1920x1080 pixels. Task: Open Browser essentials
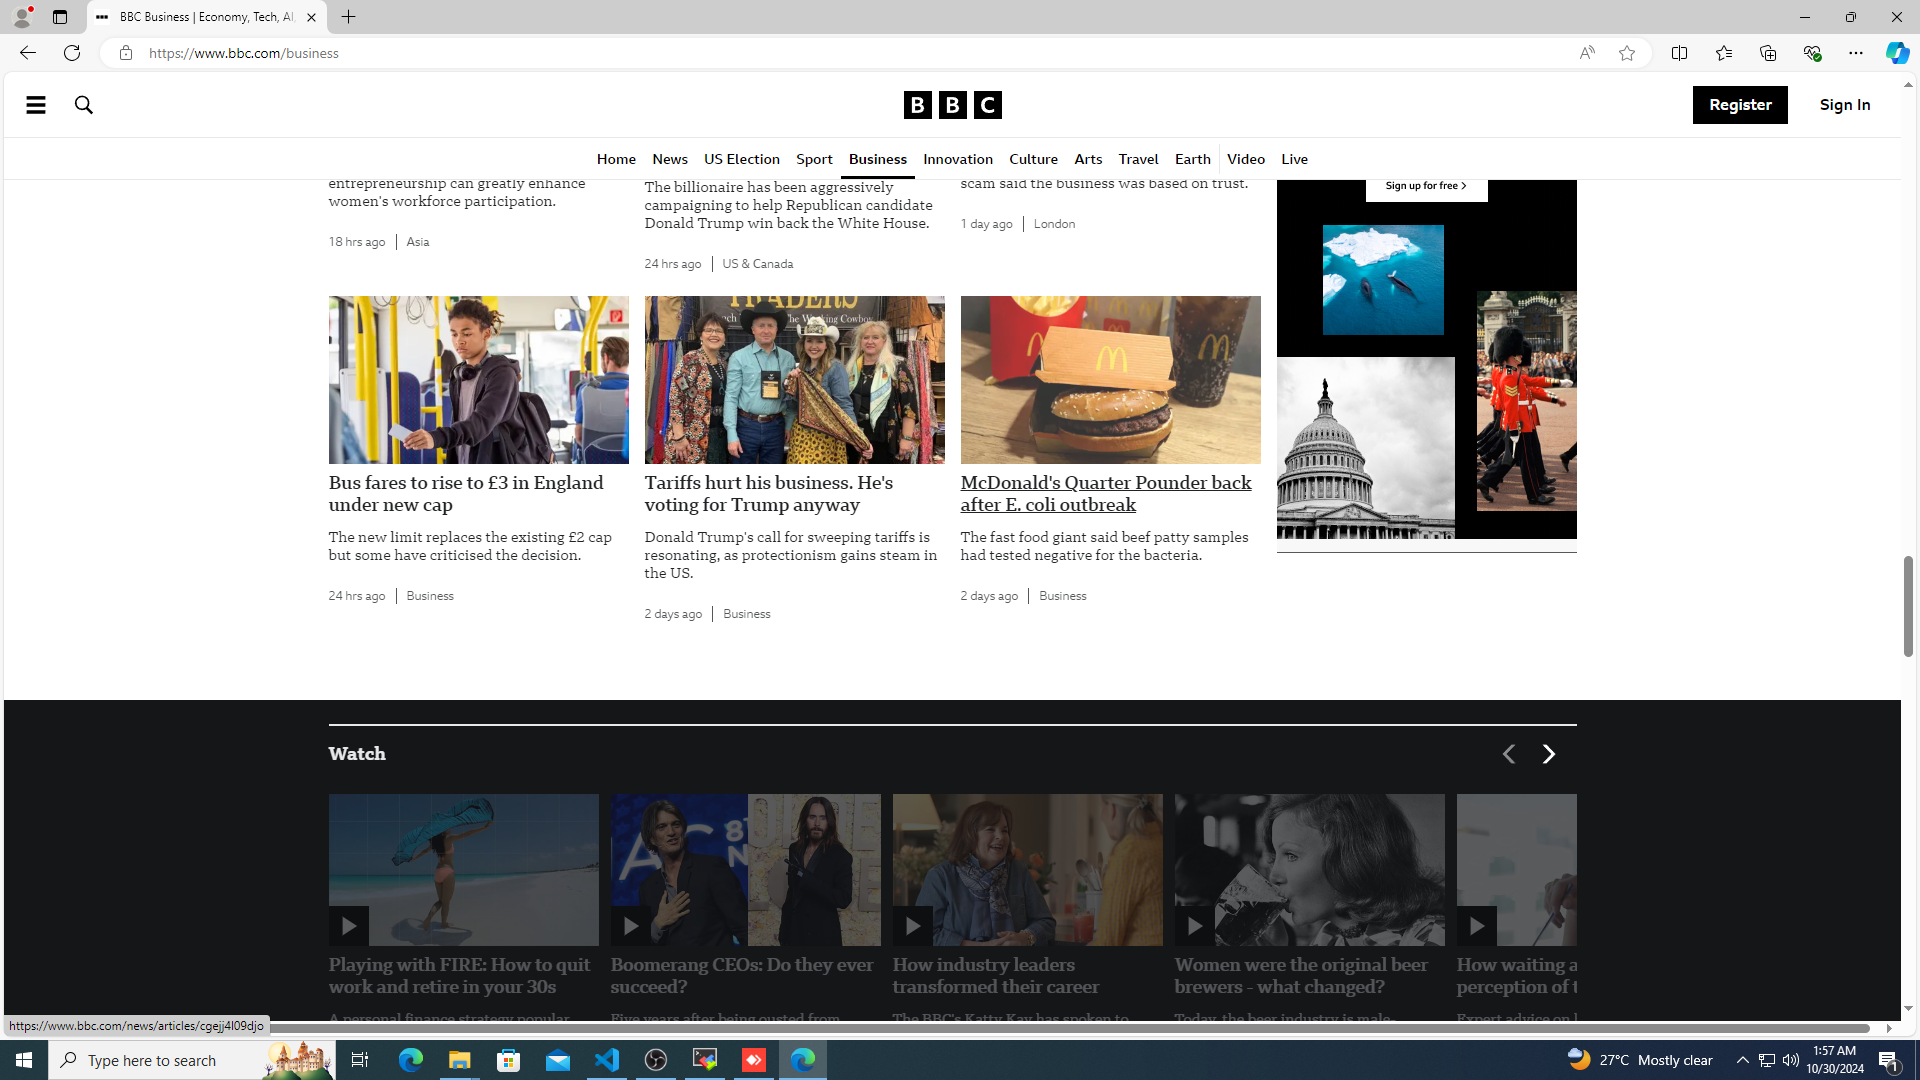click(x=1811, y=53)
